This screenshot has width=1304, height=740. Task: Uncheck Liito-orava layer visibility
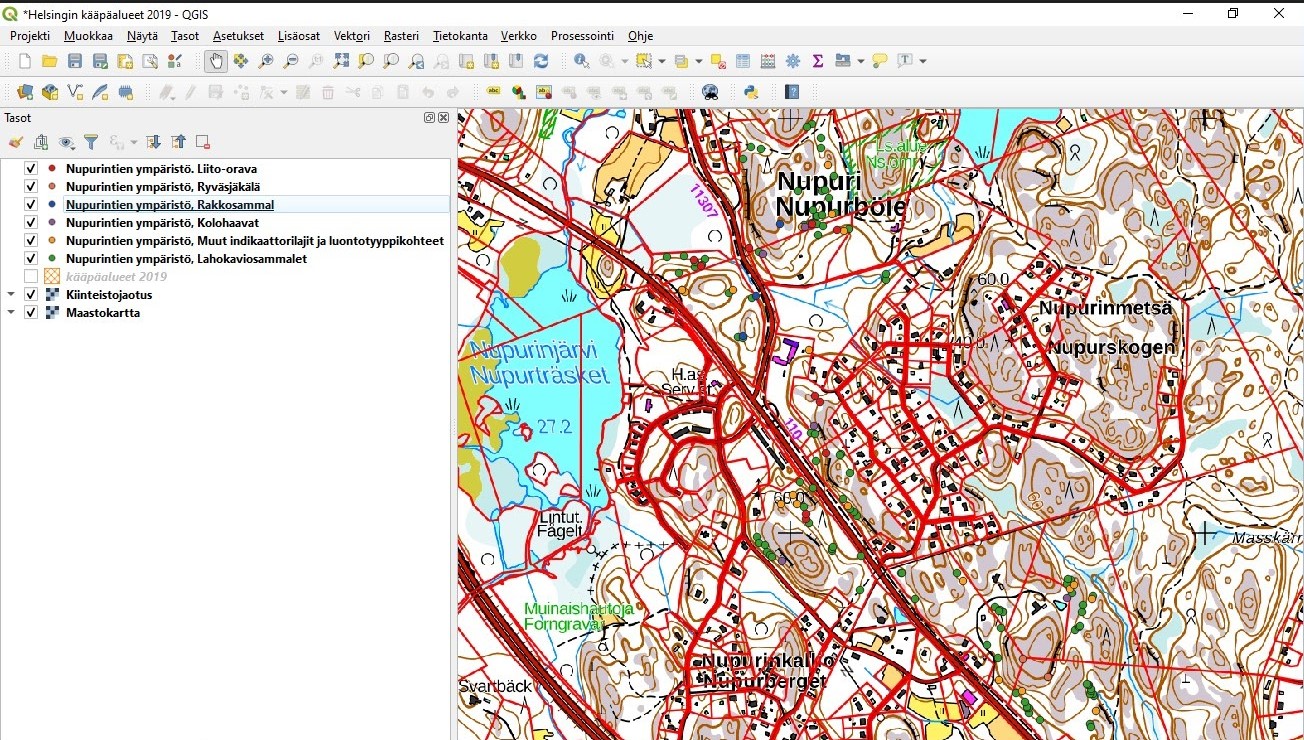coord(31,169)
